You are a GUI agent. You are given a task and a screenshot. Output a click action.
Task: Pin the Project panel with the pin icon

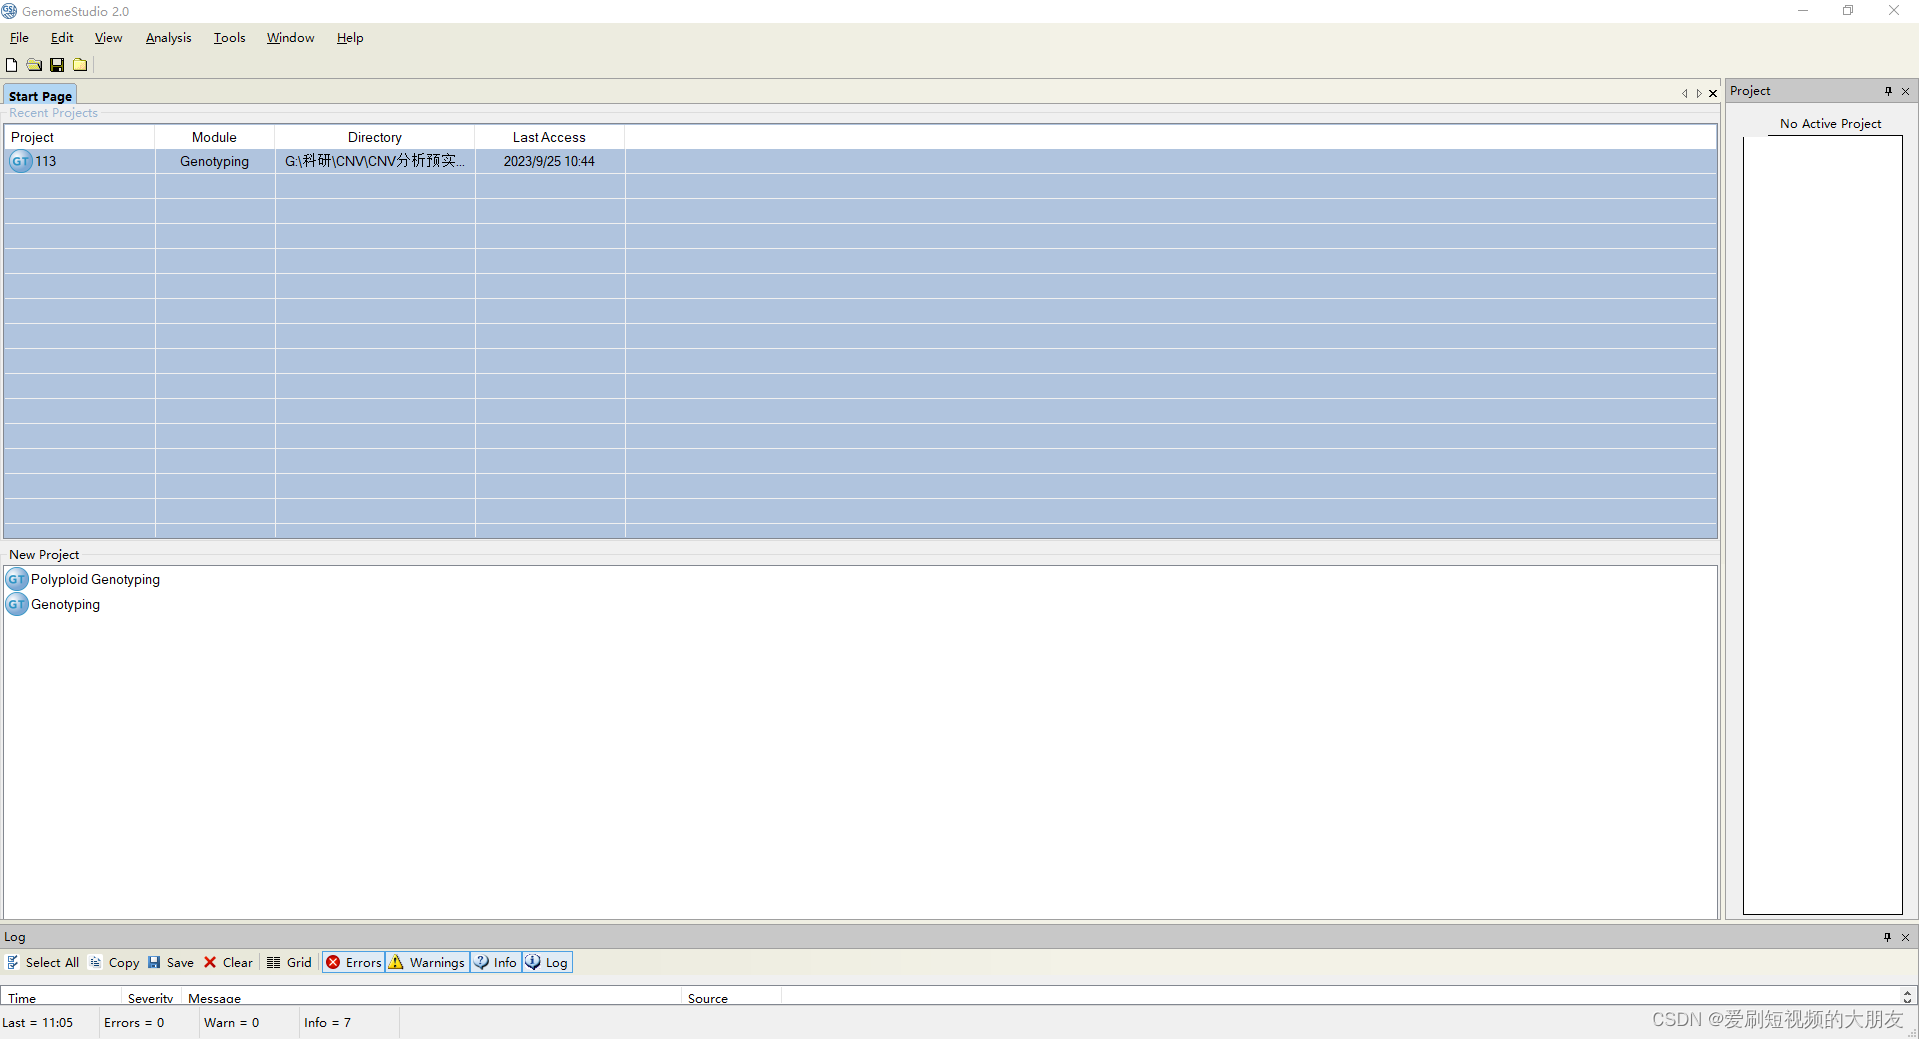pyautogui.click(x=1887, y=91)
